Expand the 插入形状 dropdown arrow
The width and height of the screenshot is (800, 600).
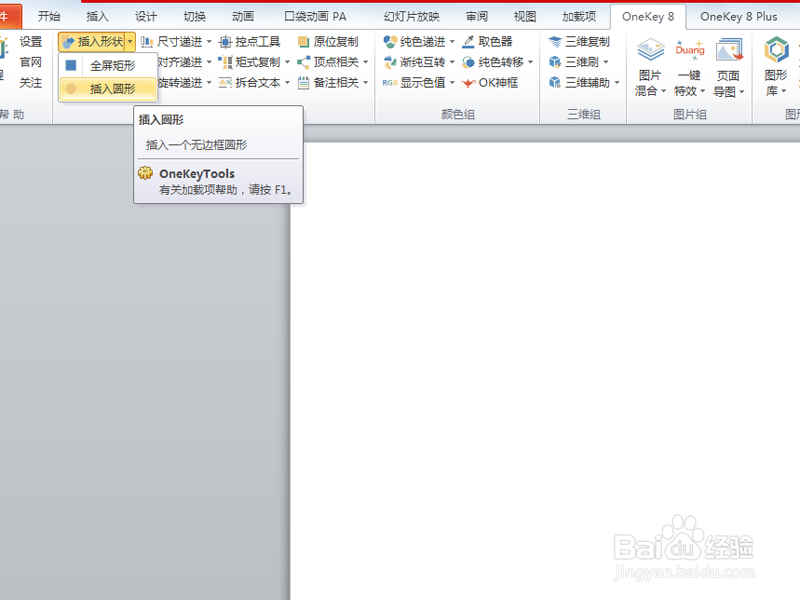point(131,42)
